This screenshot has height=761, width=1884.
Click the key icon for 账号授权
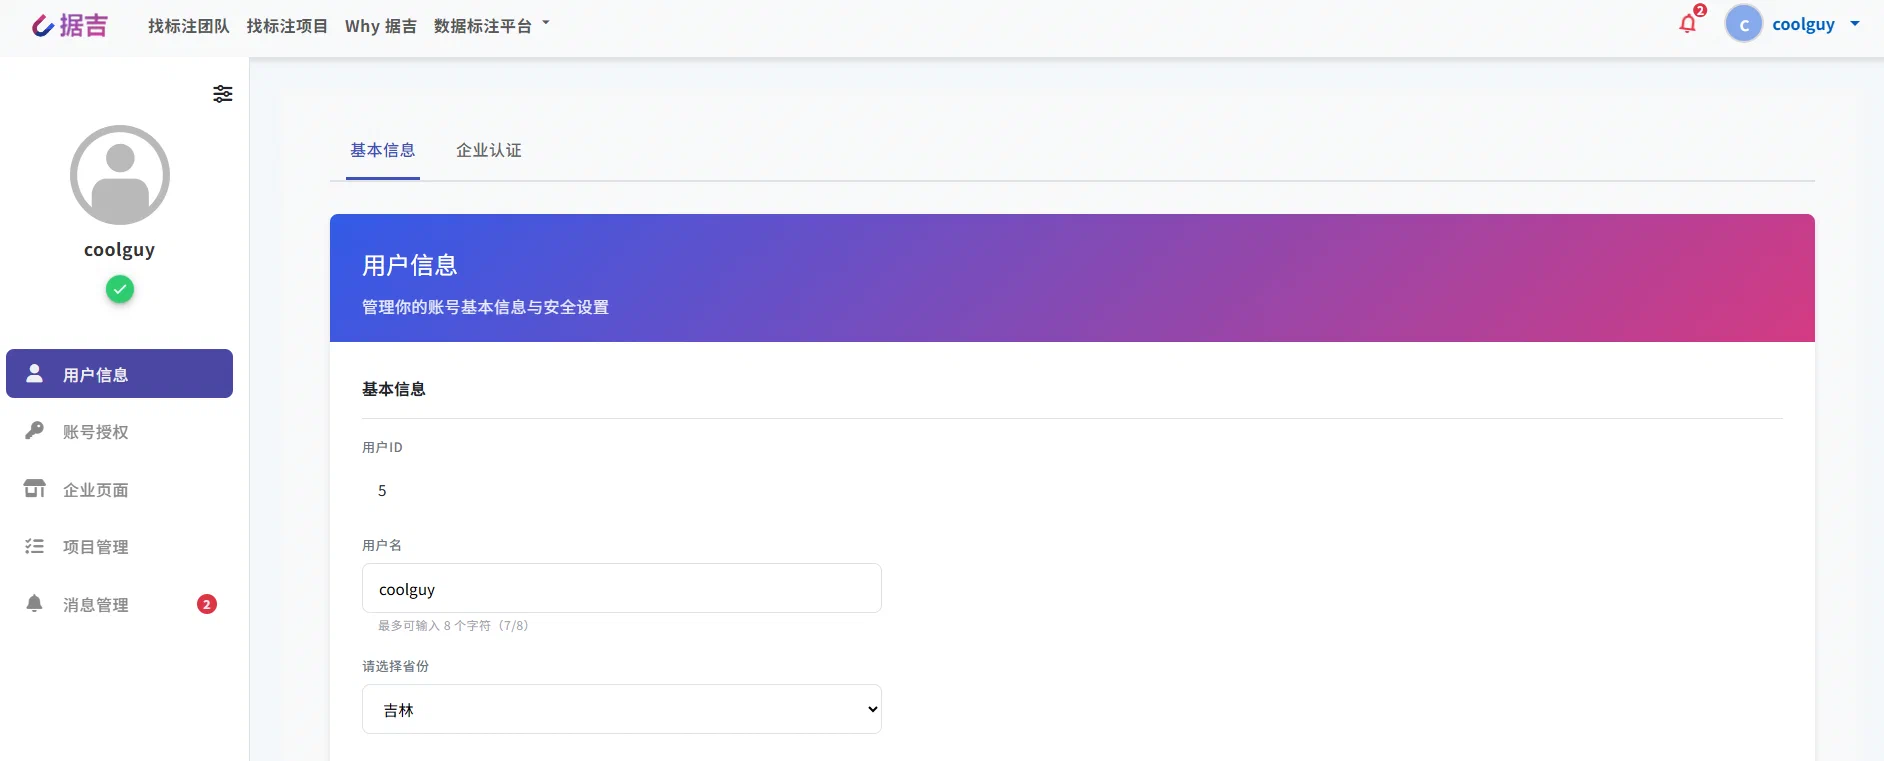tap(35, 431)
